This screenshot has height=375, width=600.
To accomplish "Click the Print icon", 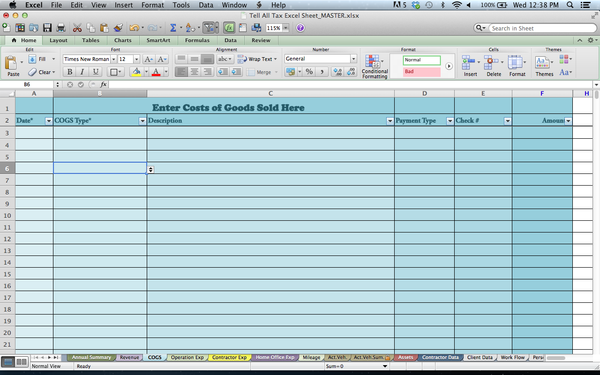I will [61, 28].
